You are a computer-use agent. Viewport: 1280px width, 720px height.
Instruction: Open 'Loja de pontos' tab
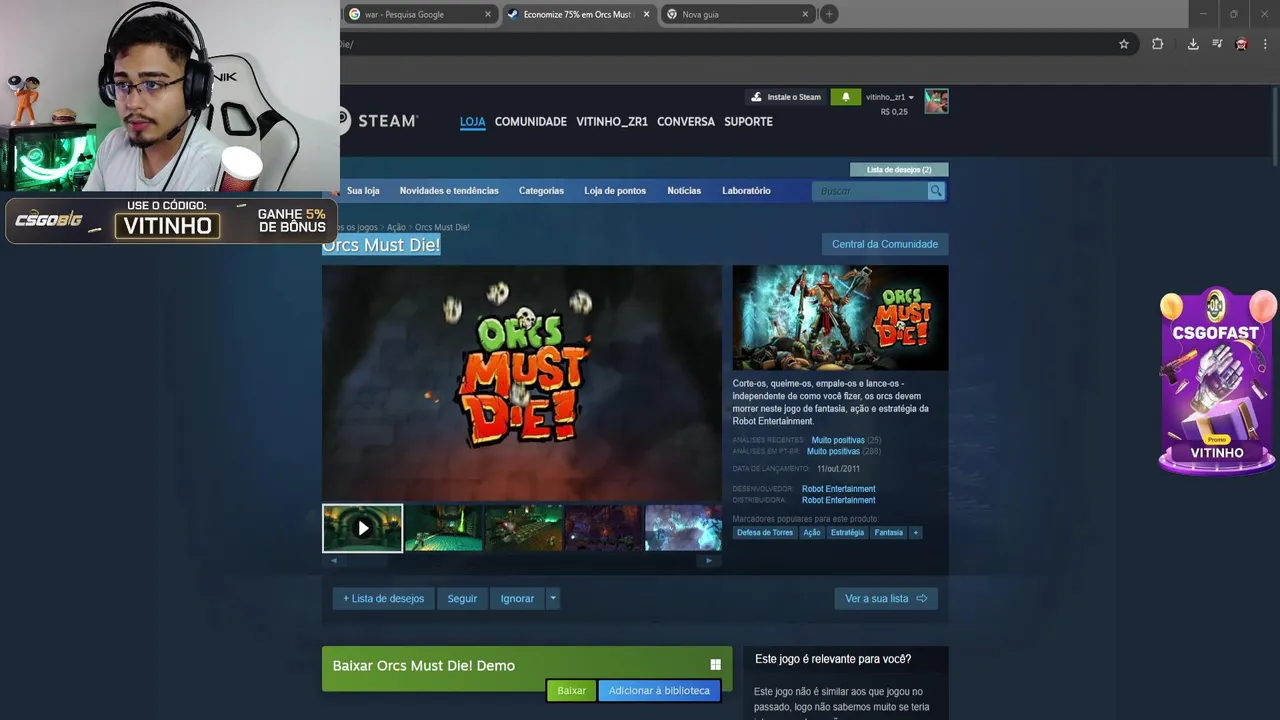[615, 191]
